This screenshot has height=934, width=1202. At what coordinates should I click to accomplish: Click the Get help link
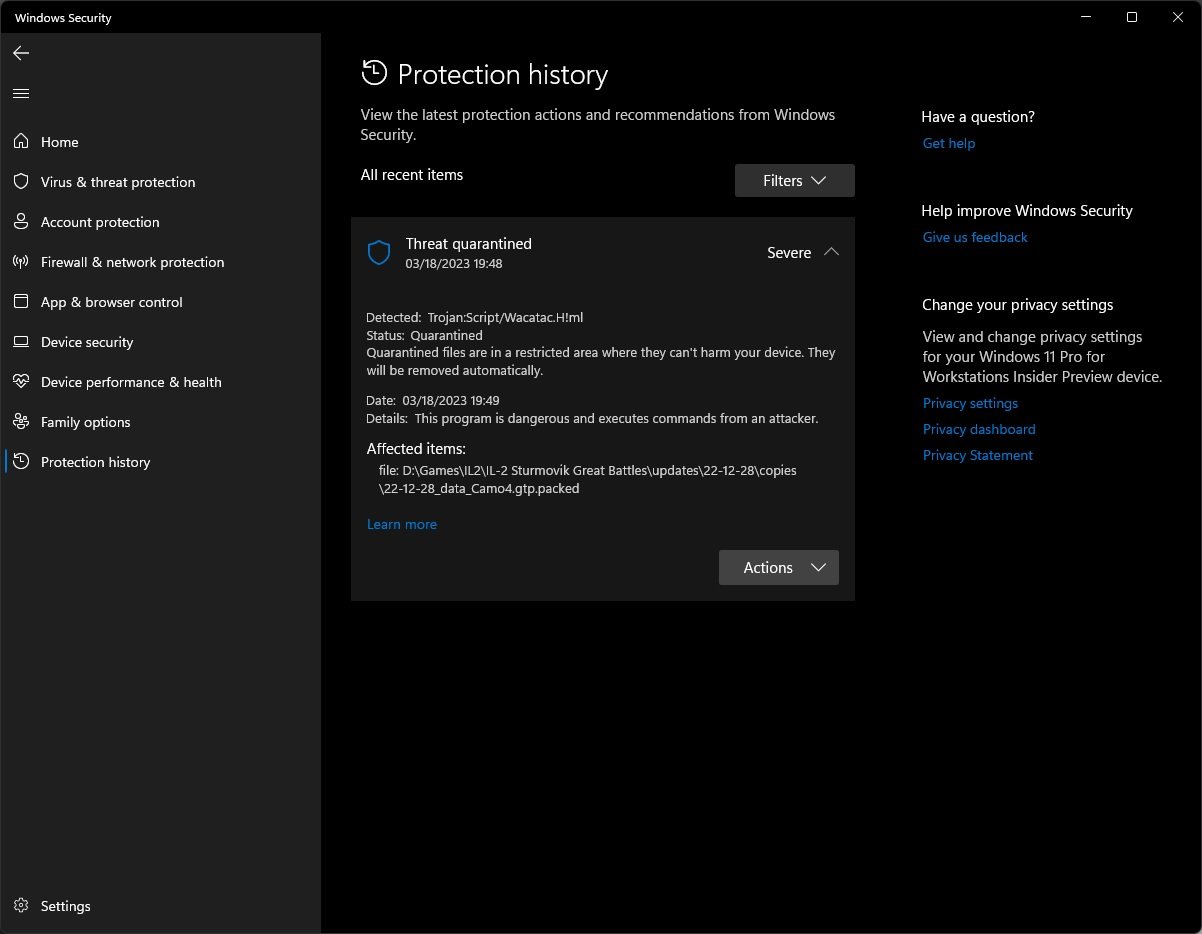949,143
